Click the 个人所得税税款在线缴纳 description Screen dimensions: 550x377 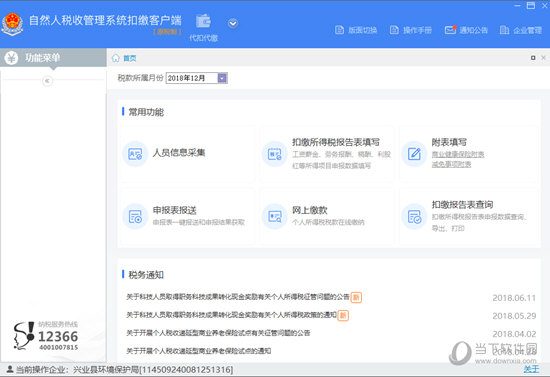[x=328, y=222]
